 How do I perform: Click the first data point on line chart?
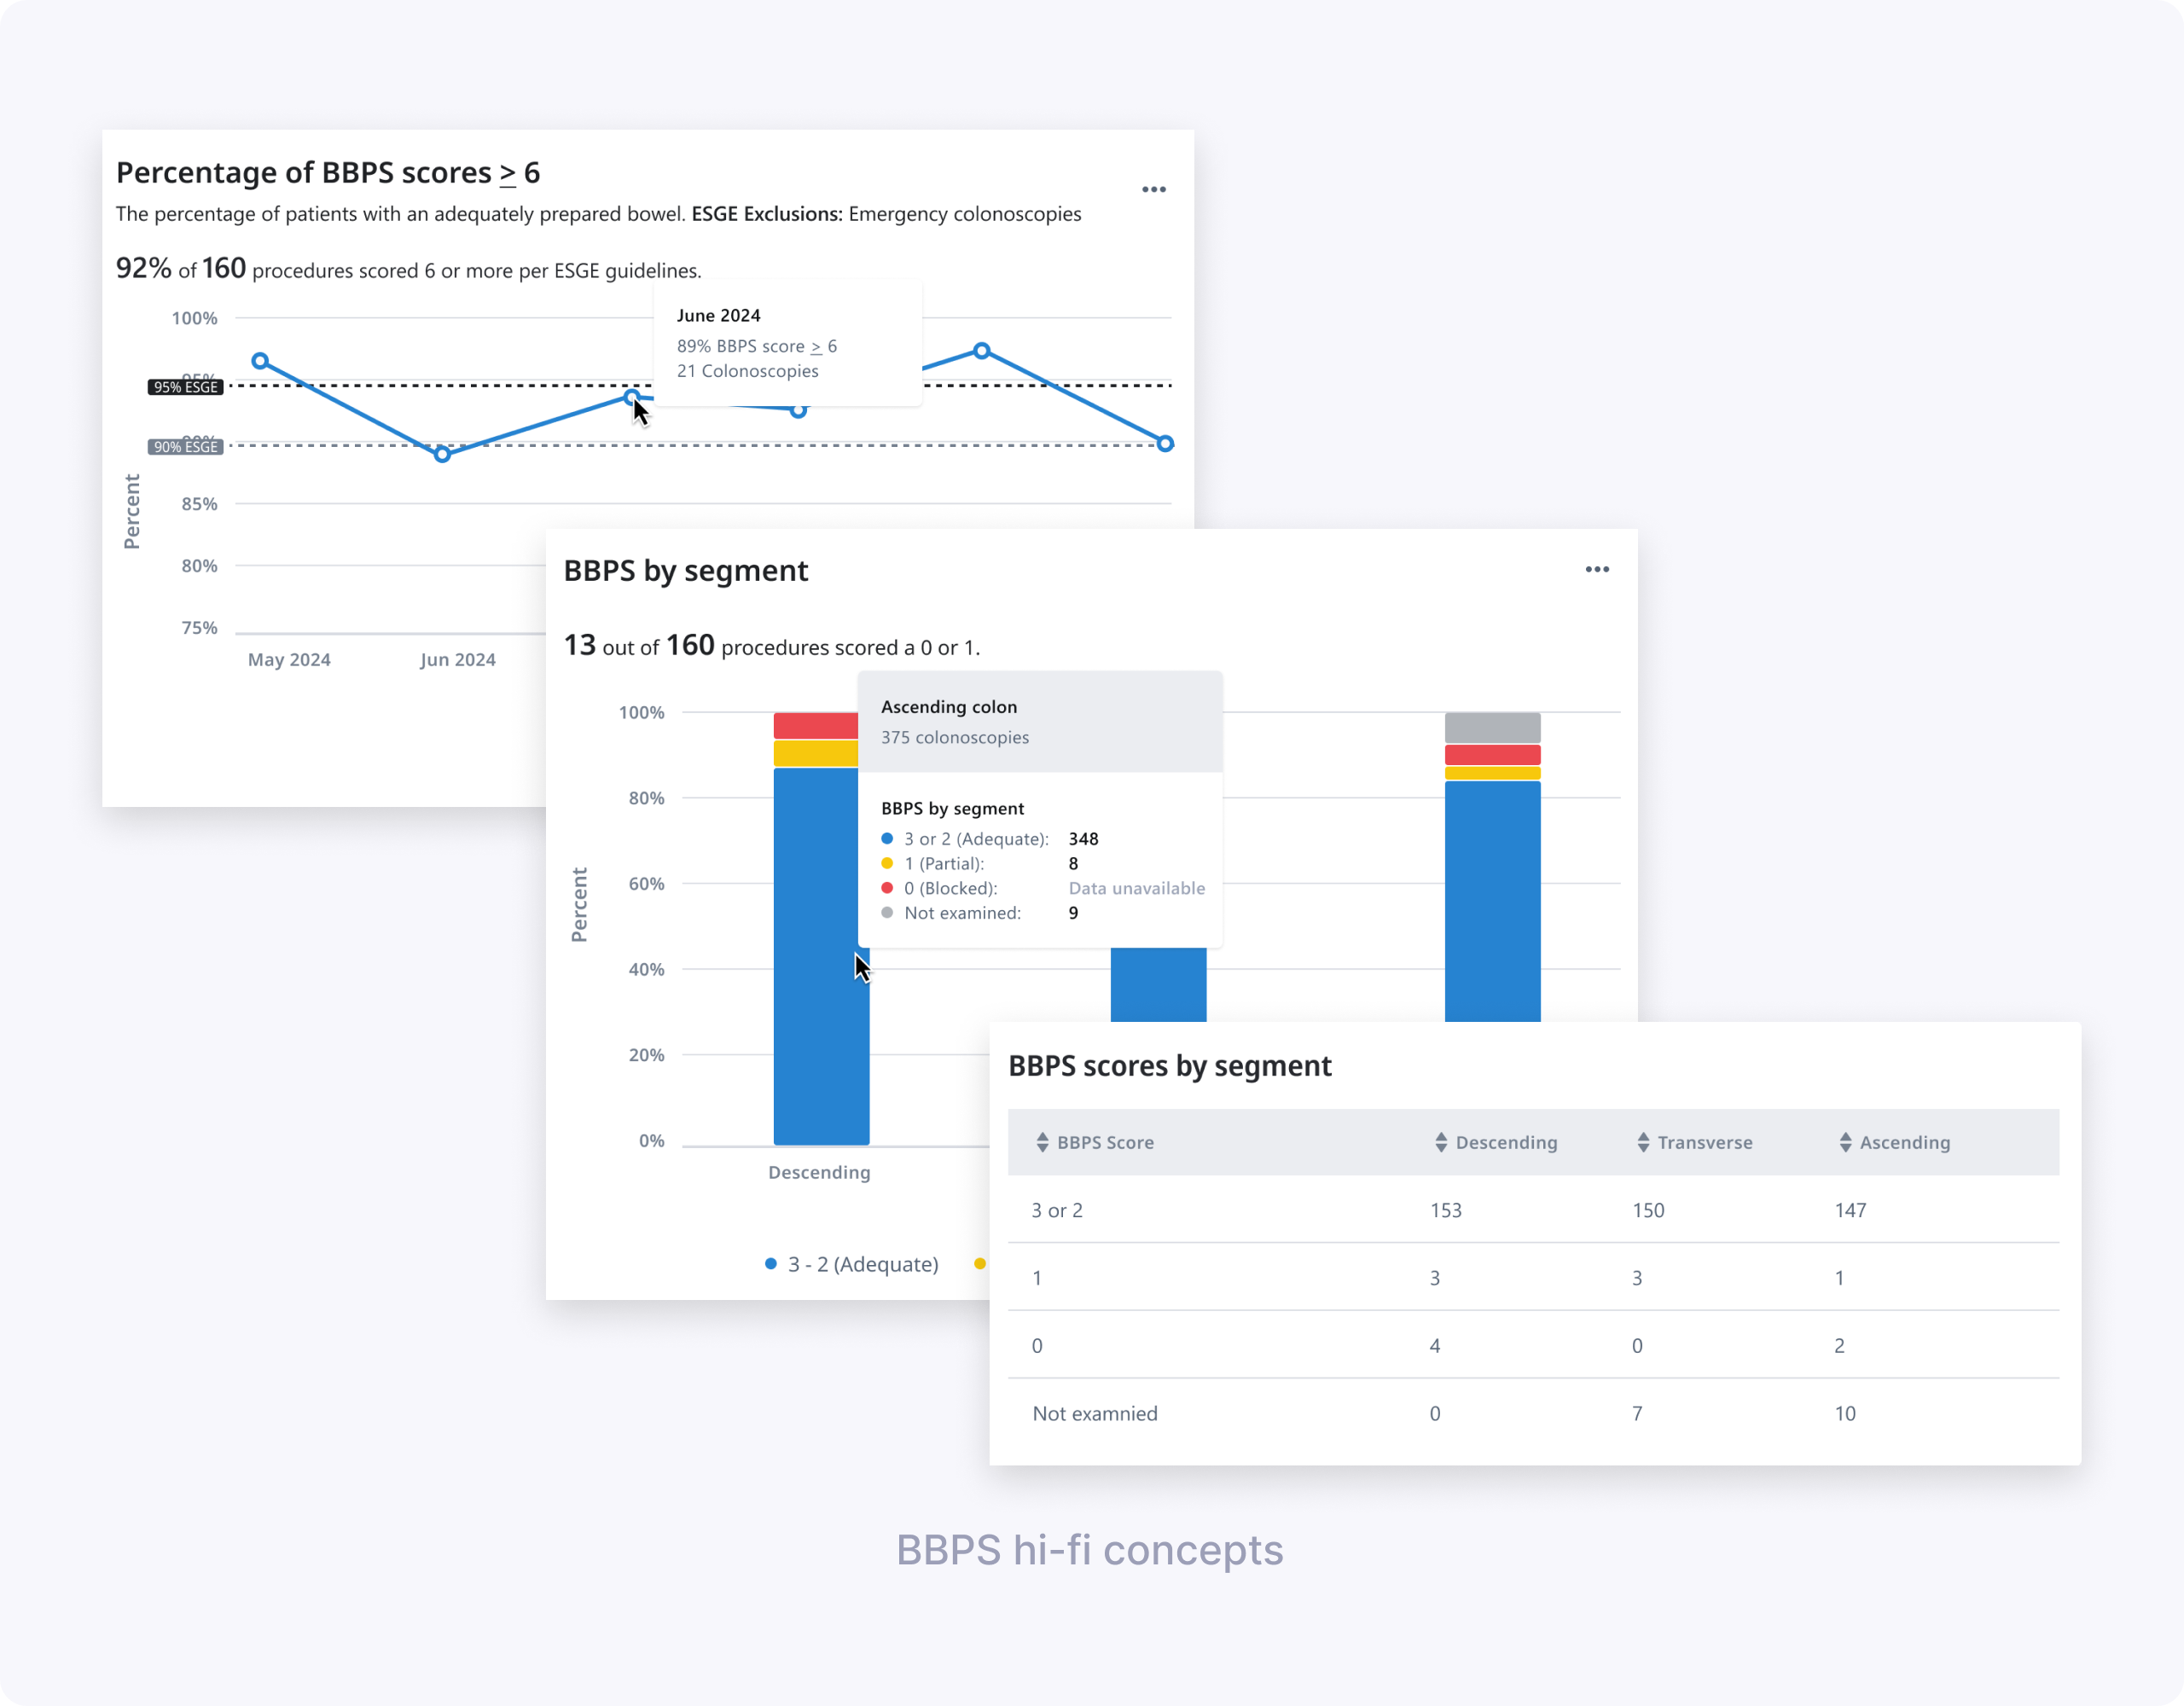(260, 361)
